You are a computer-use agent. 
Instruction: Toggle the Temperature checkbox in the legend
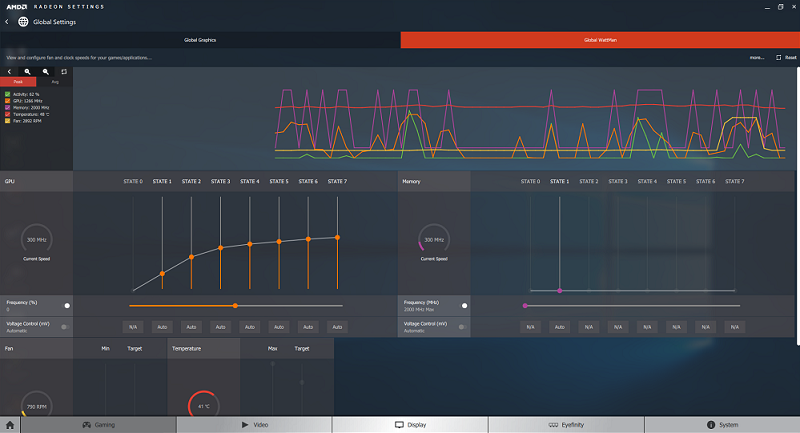[x=8, y=114]
